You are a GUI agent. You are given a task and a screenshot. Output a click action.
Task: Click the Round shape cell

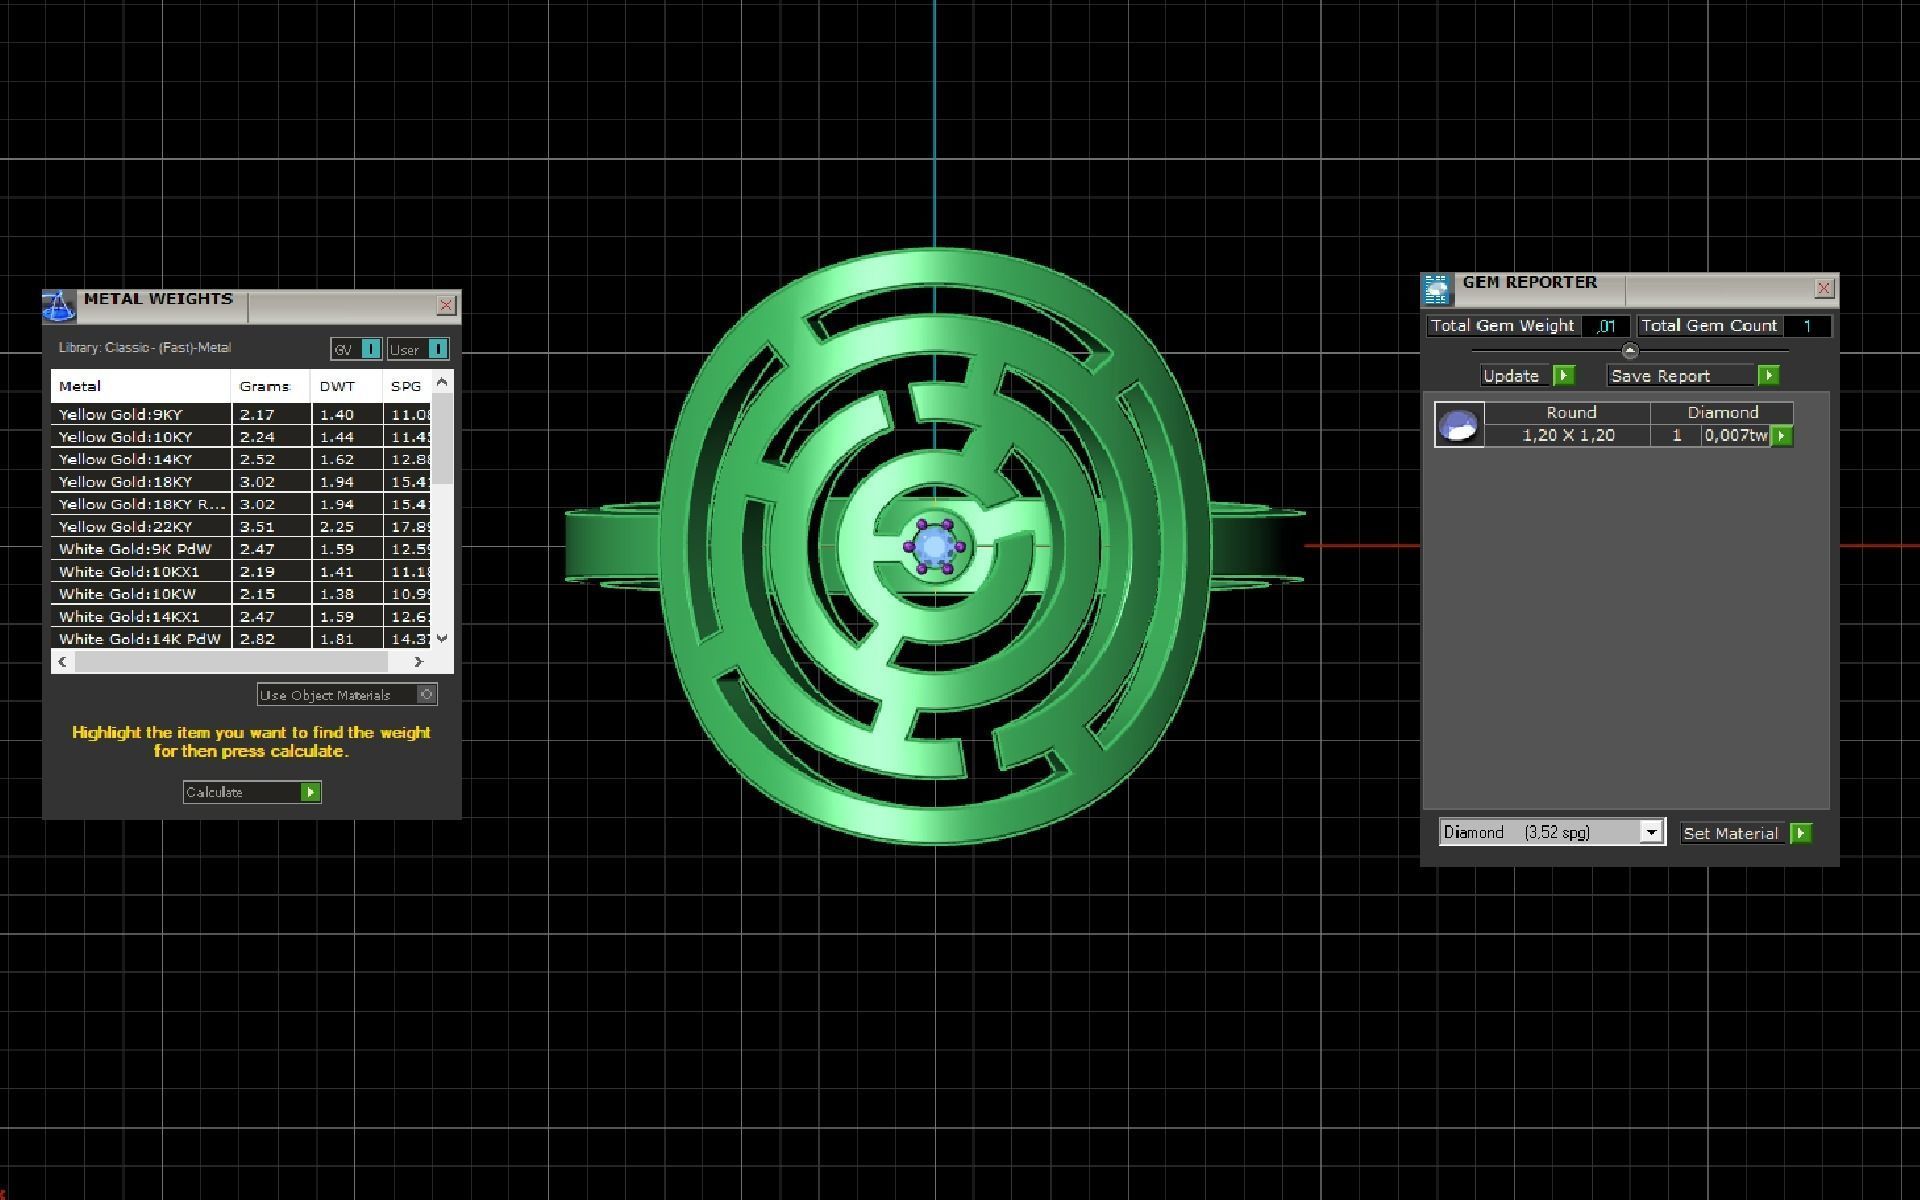click(1570, 413)
